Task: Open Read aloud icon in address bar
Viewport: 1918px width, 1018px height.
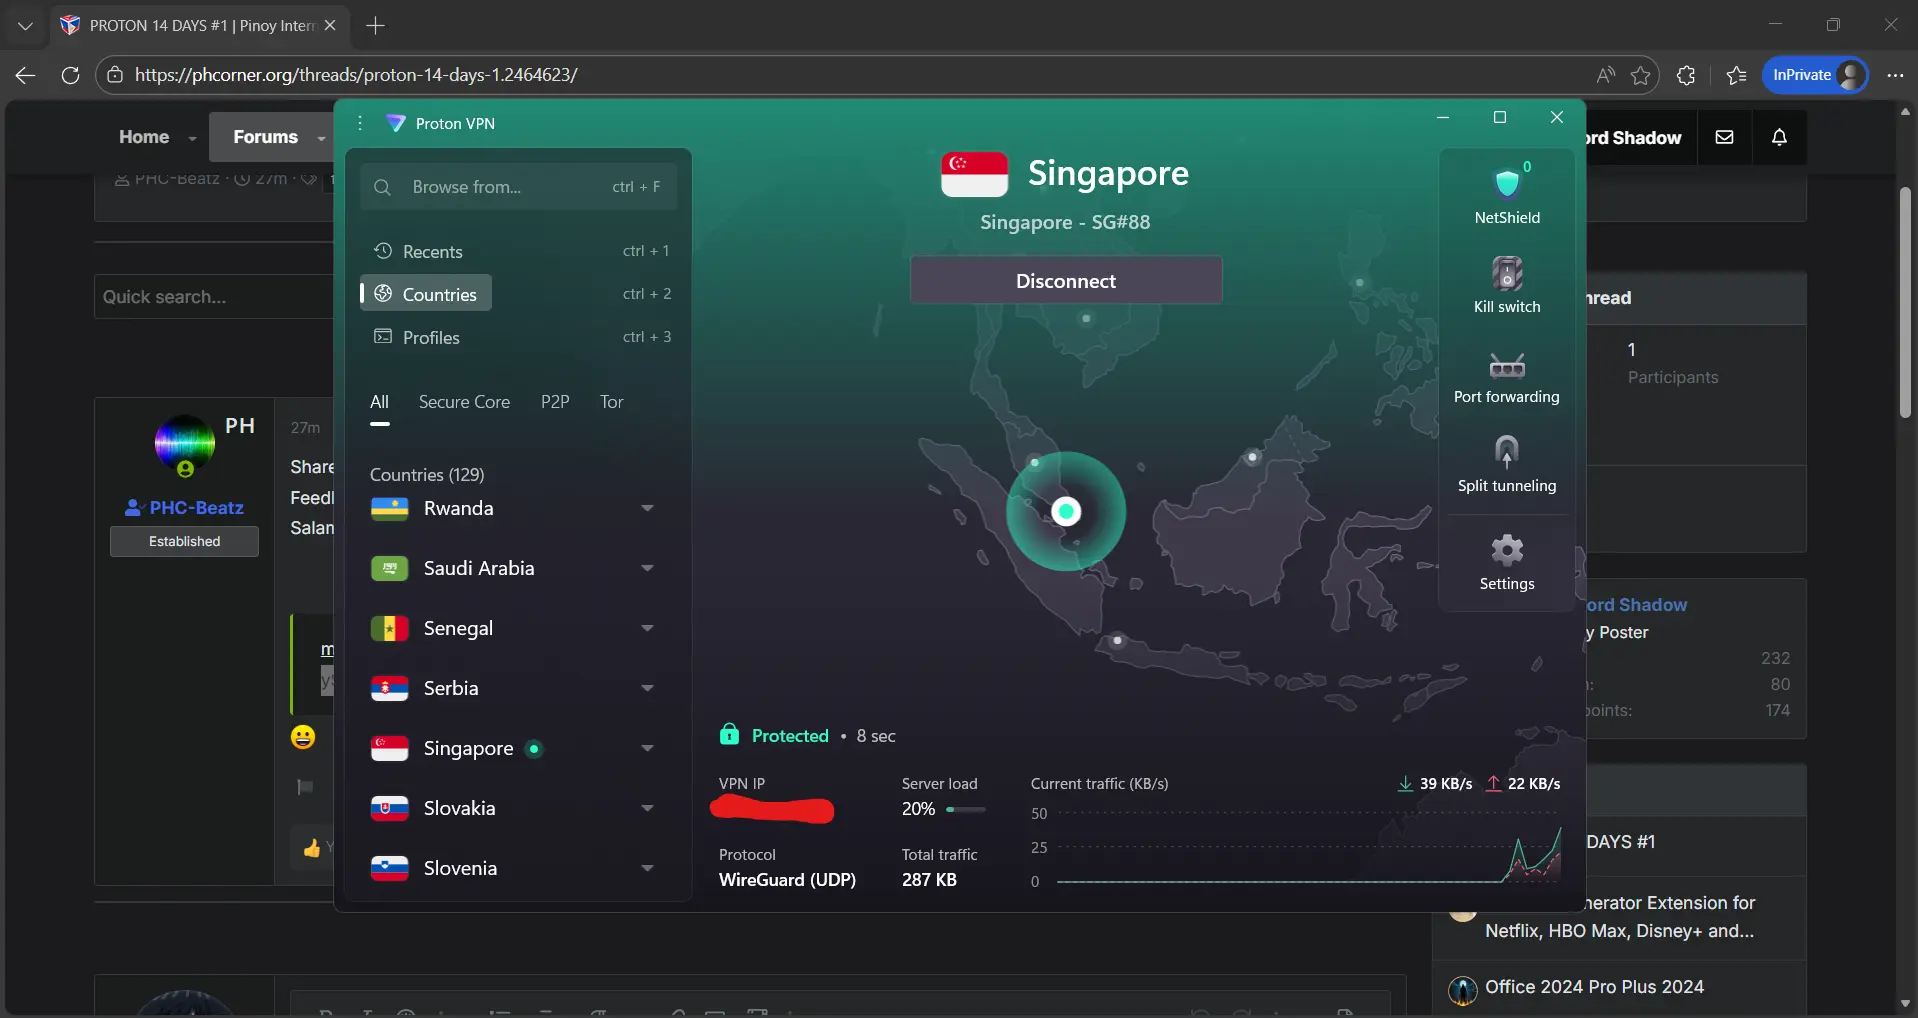Action: [x=1605, y=75]
